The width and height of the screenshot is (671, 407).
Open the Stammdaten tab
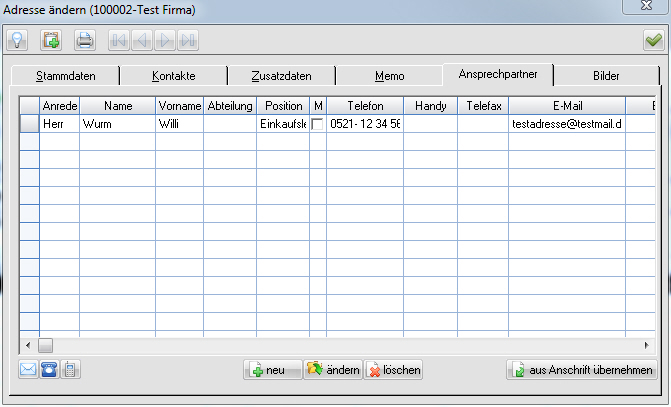[65, 76]
